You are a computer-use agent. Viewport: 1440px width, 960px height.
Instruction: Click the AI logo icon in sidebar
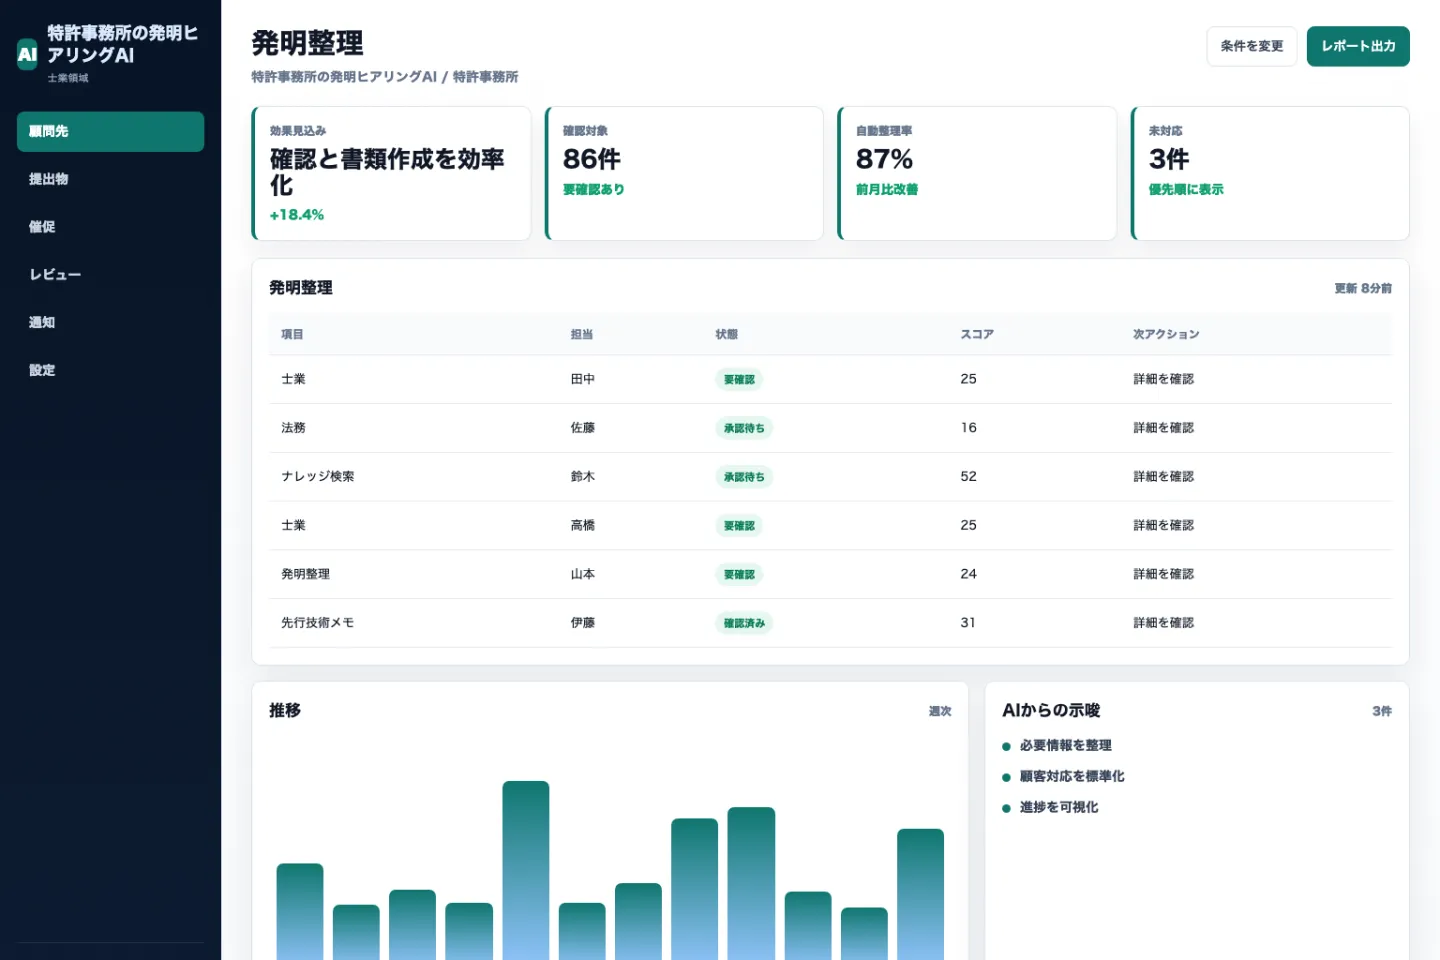pyautogui.click(x=27, y=54)
